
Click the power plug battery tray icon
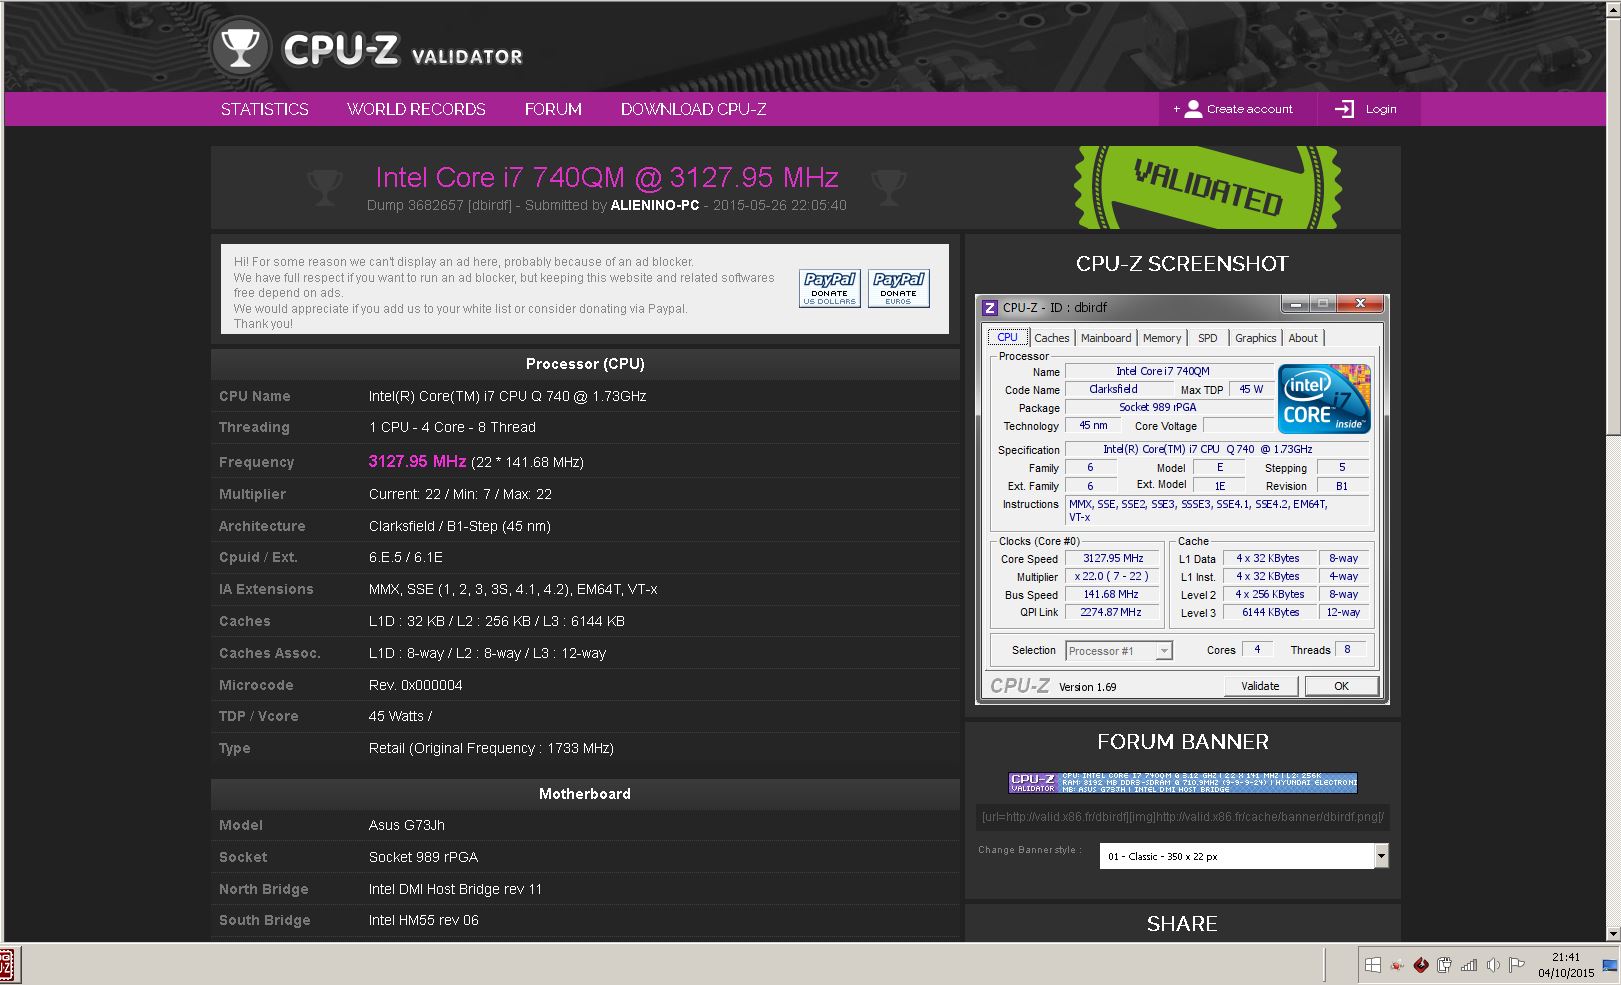[x=1444, y=965]
